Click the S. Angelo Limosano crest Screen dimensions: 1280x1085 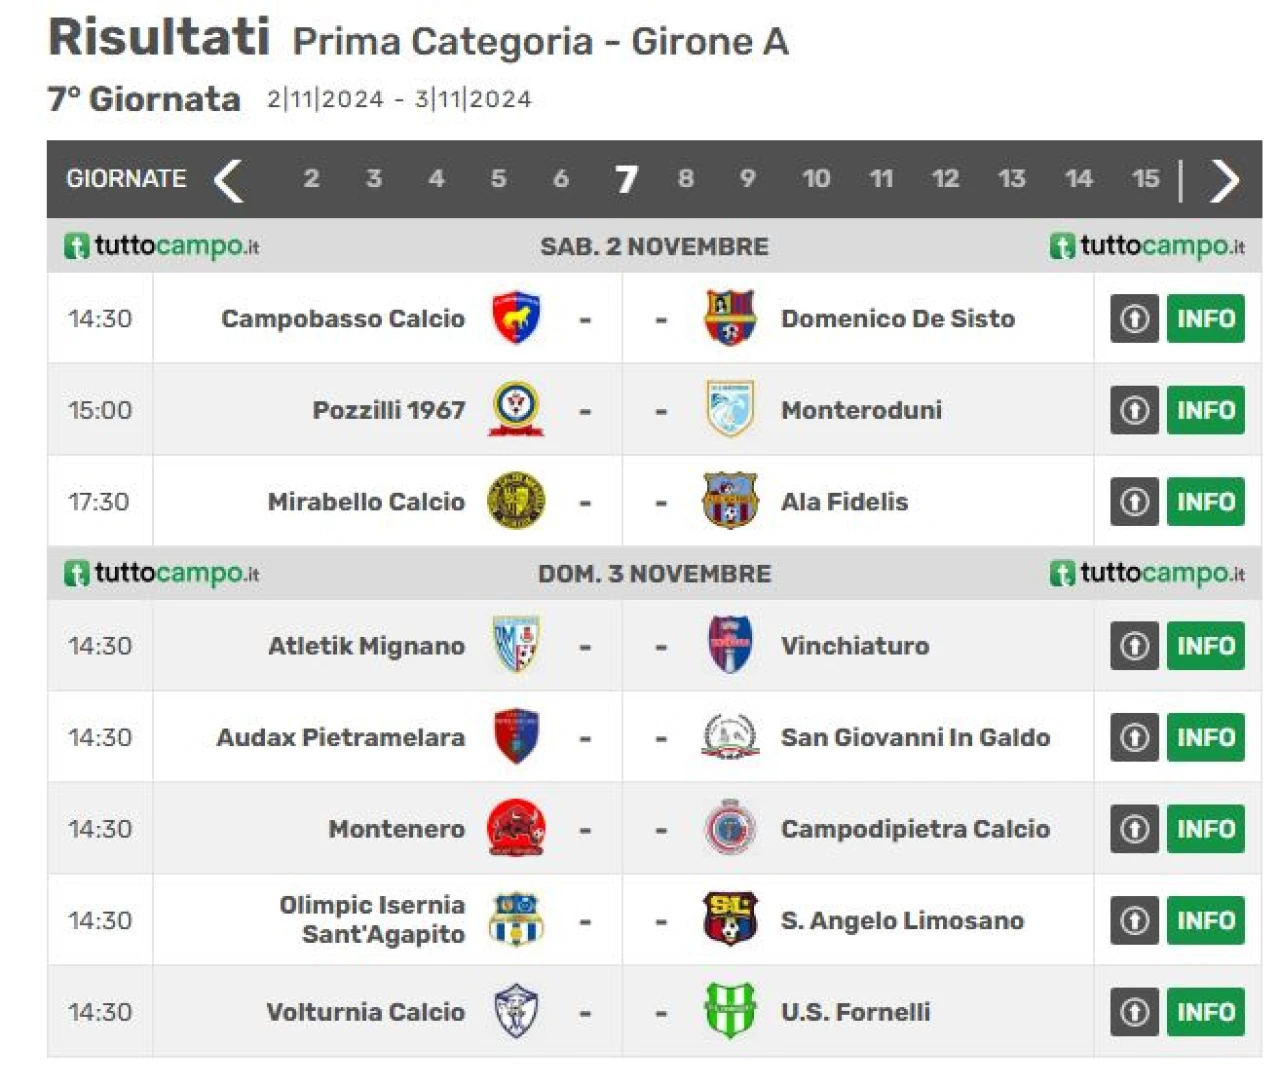point(730,919)
